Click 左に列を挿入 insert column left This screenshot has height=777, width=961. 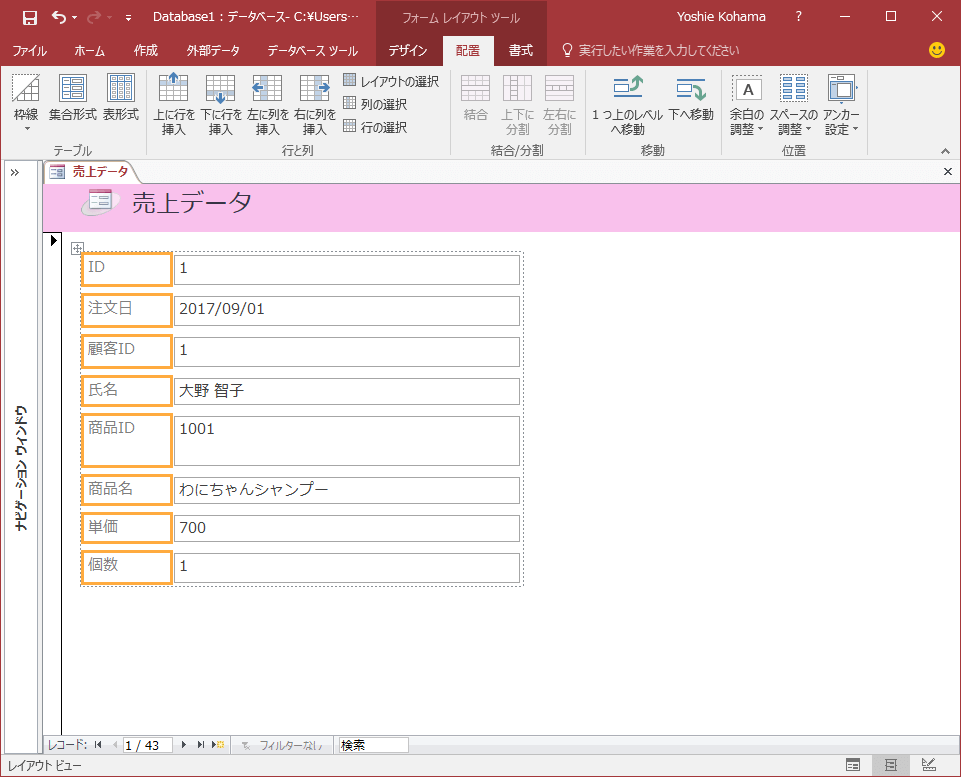(268, 104)
